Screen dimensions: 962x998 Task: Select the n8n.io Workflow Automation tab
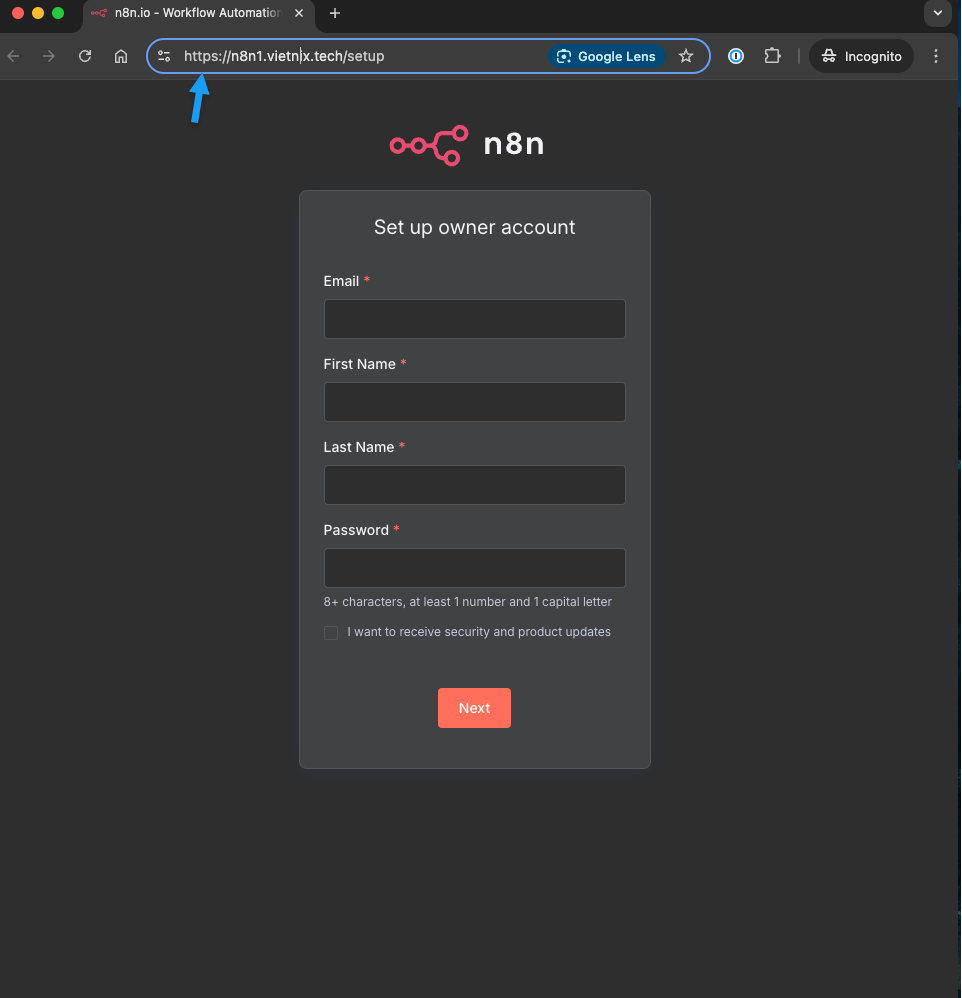(199, 14)
